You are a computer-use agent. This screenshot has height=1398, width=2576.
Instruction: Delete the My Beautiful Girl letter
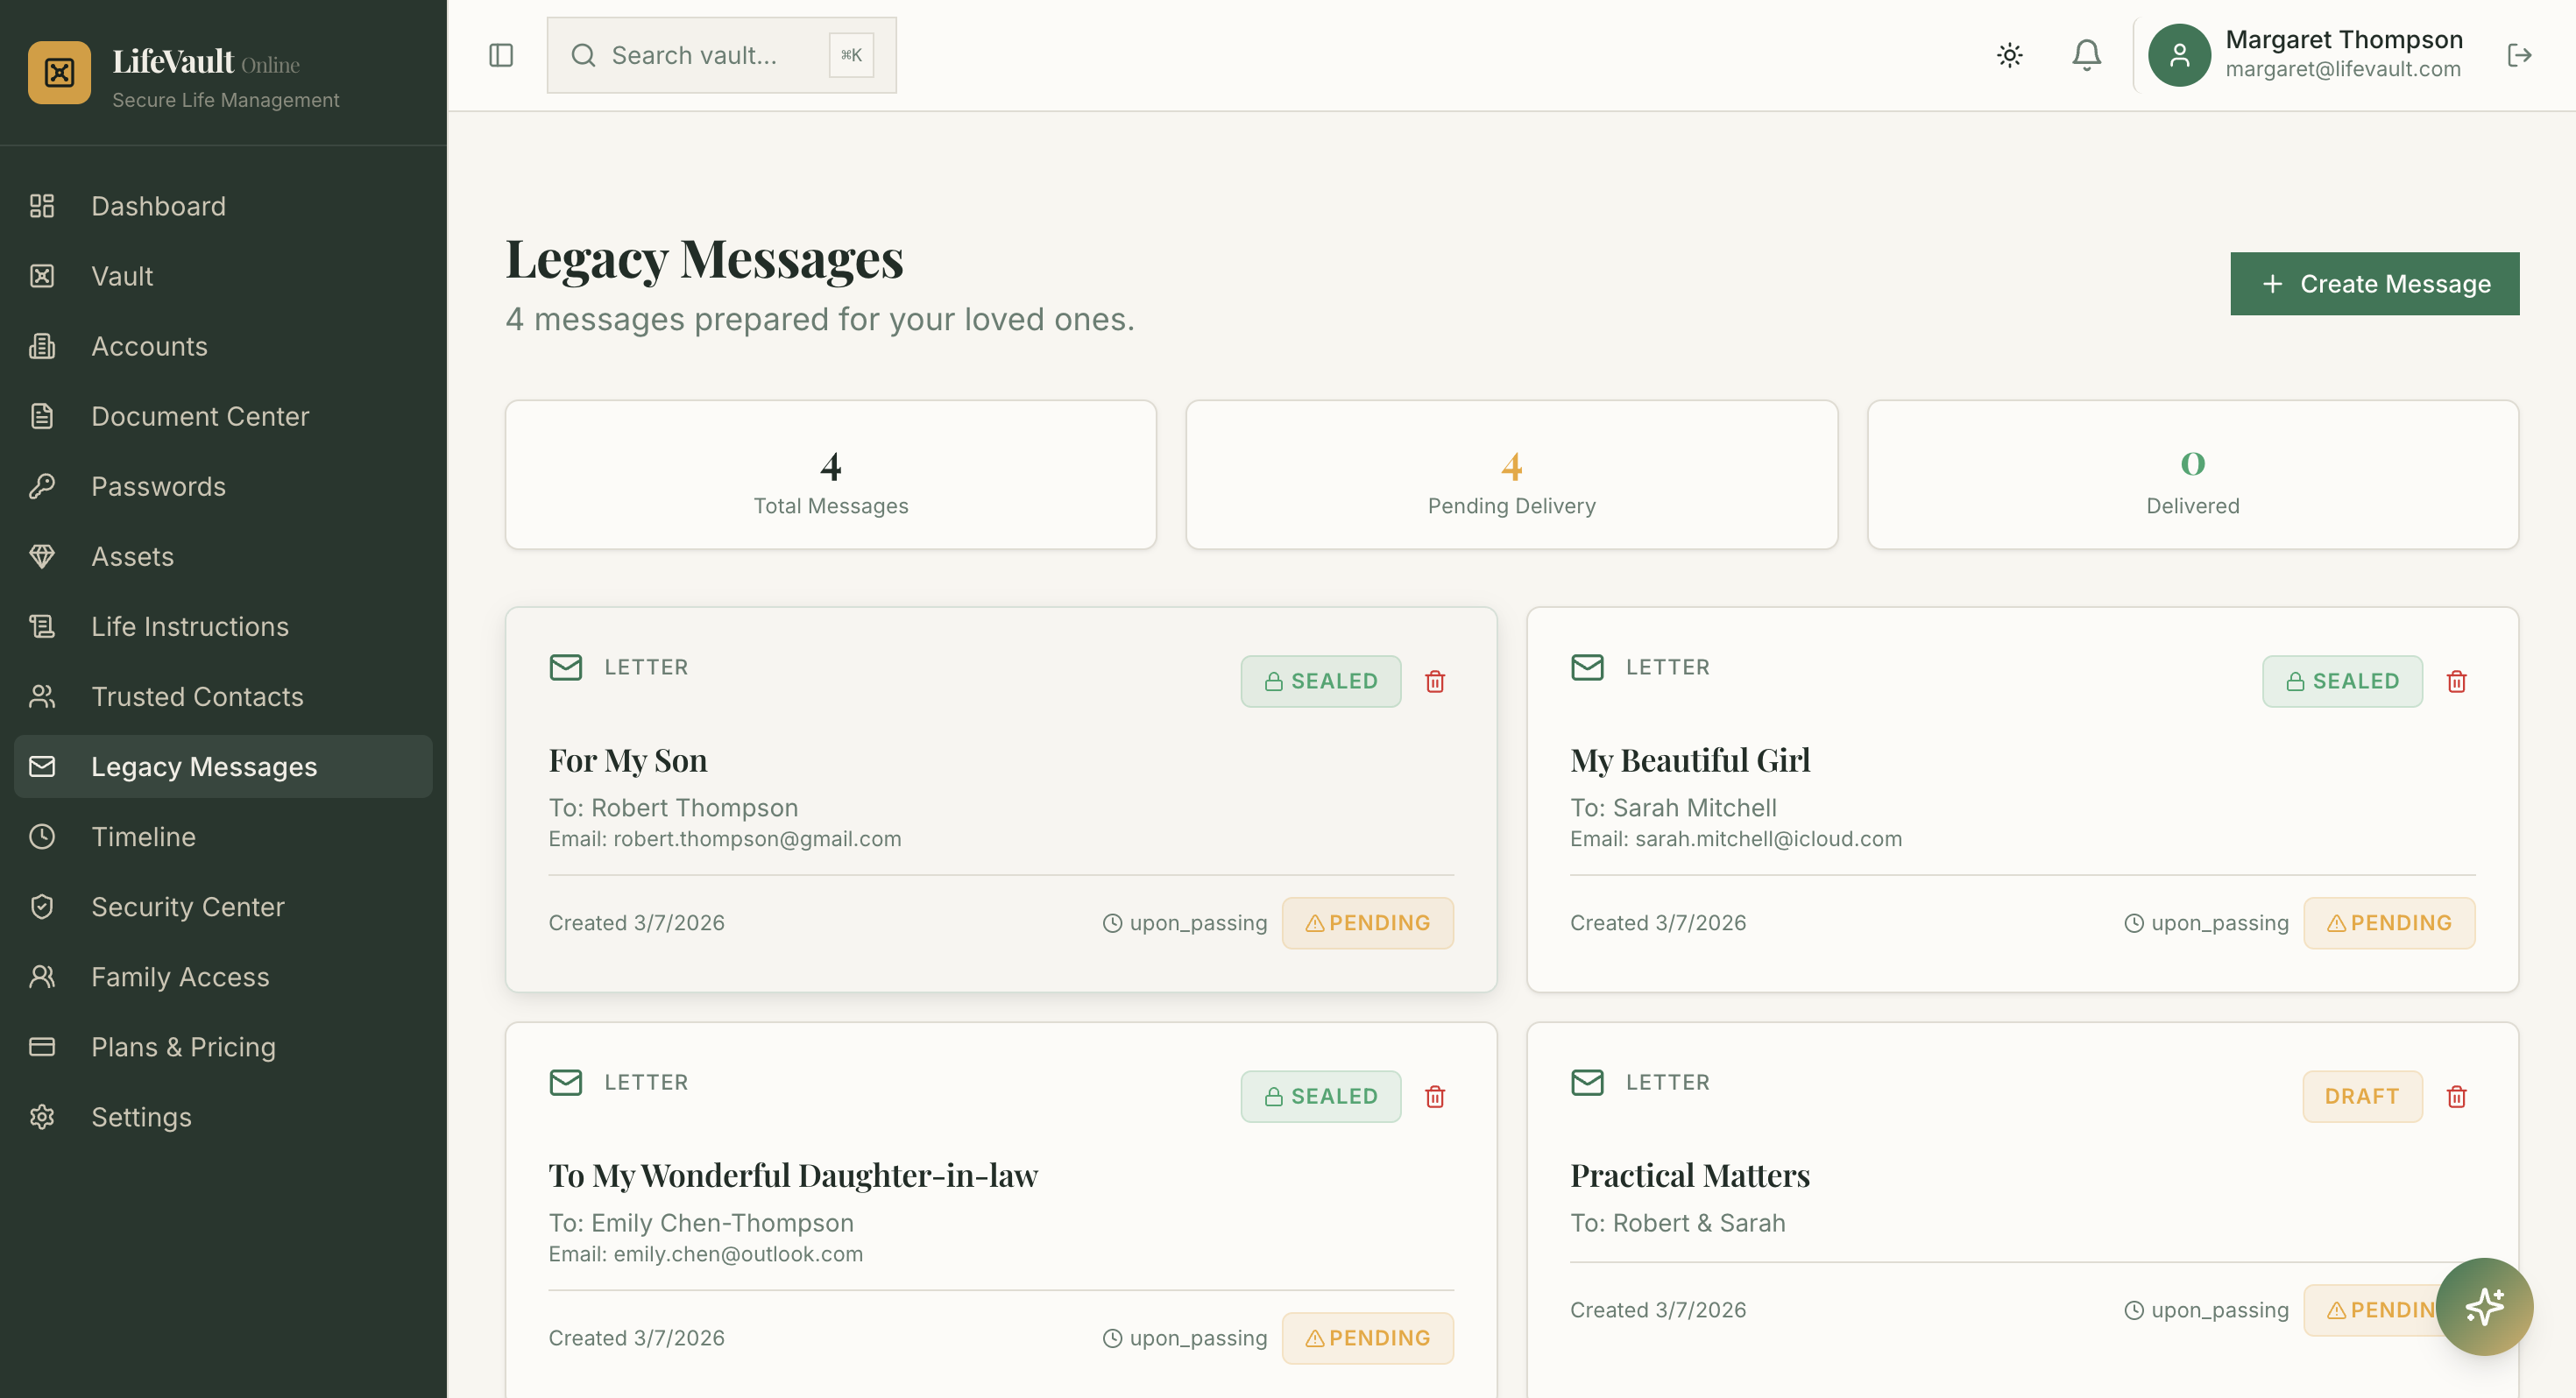2456,682
